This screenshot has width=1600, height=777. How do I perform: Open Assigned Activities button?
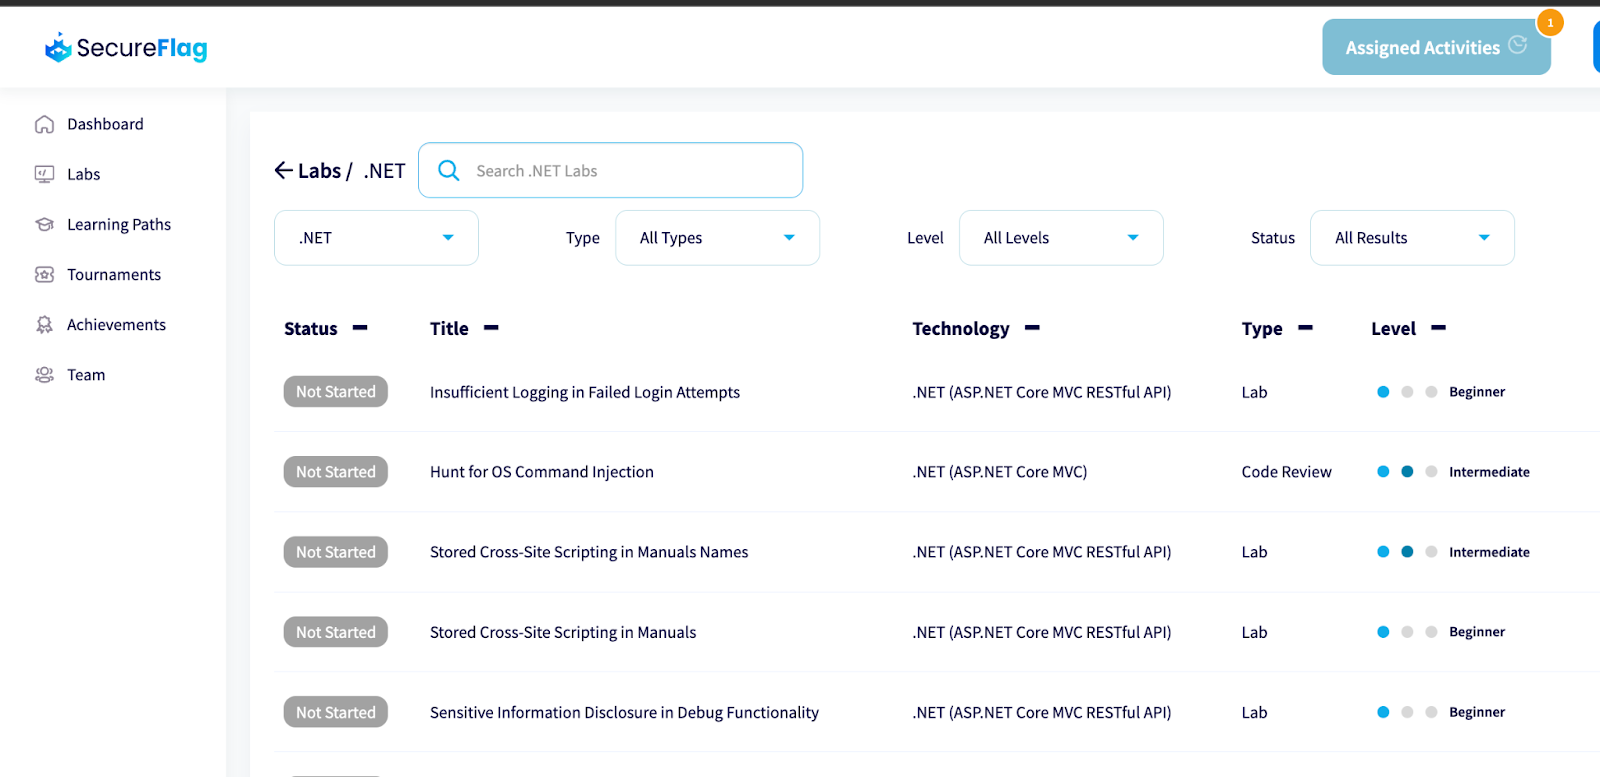(x=1435, y=47)
